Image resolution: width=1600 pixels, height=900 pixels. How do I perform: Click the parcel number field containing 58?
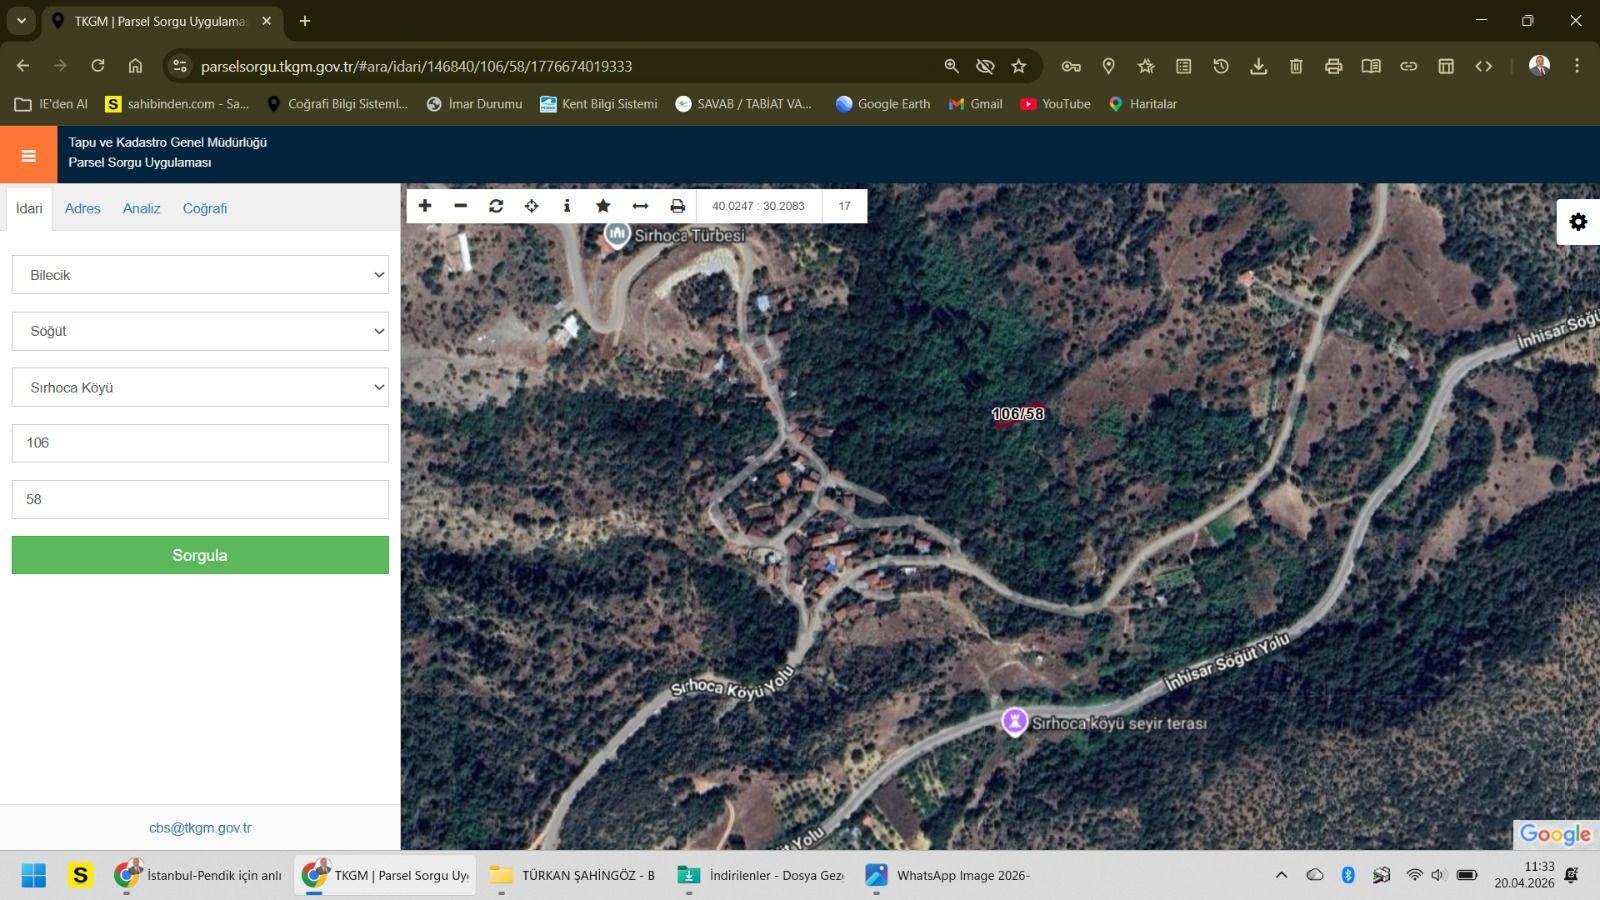(200, 499)
